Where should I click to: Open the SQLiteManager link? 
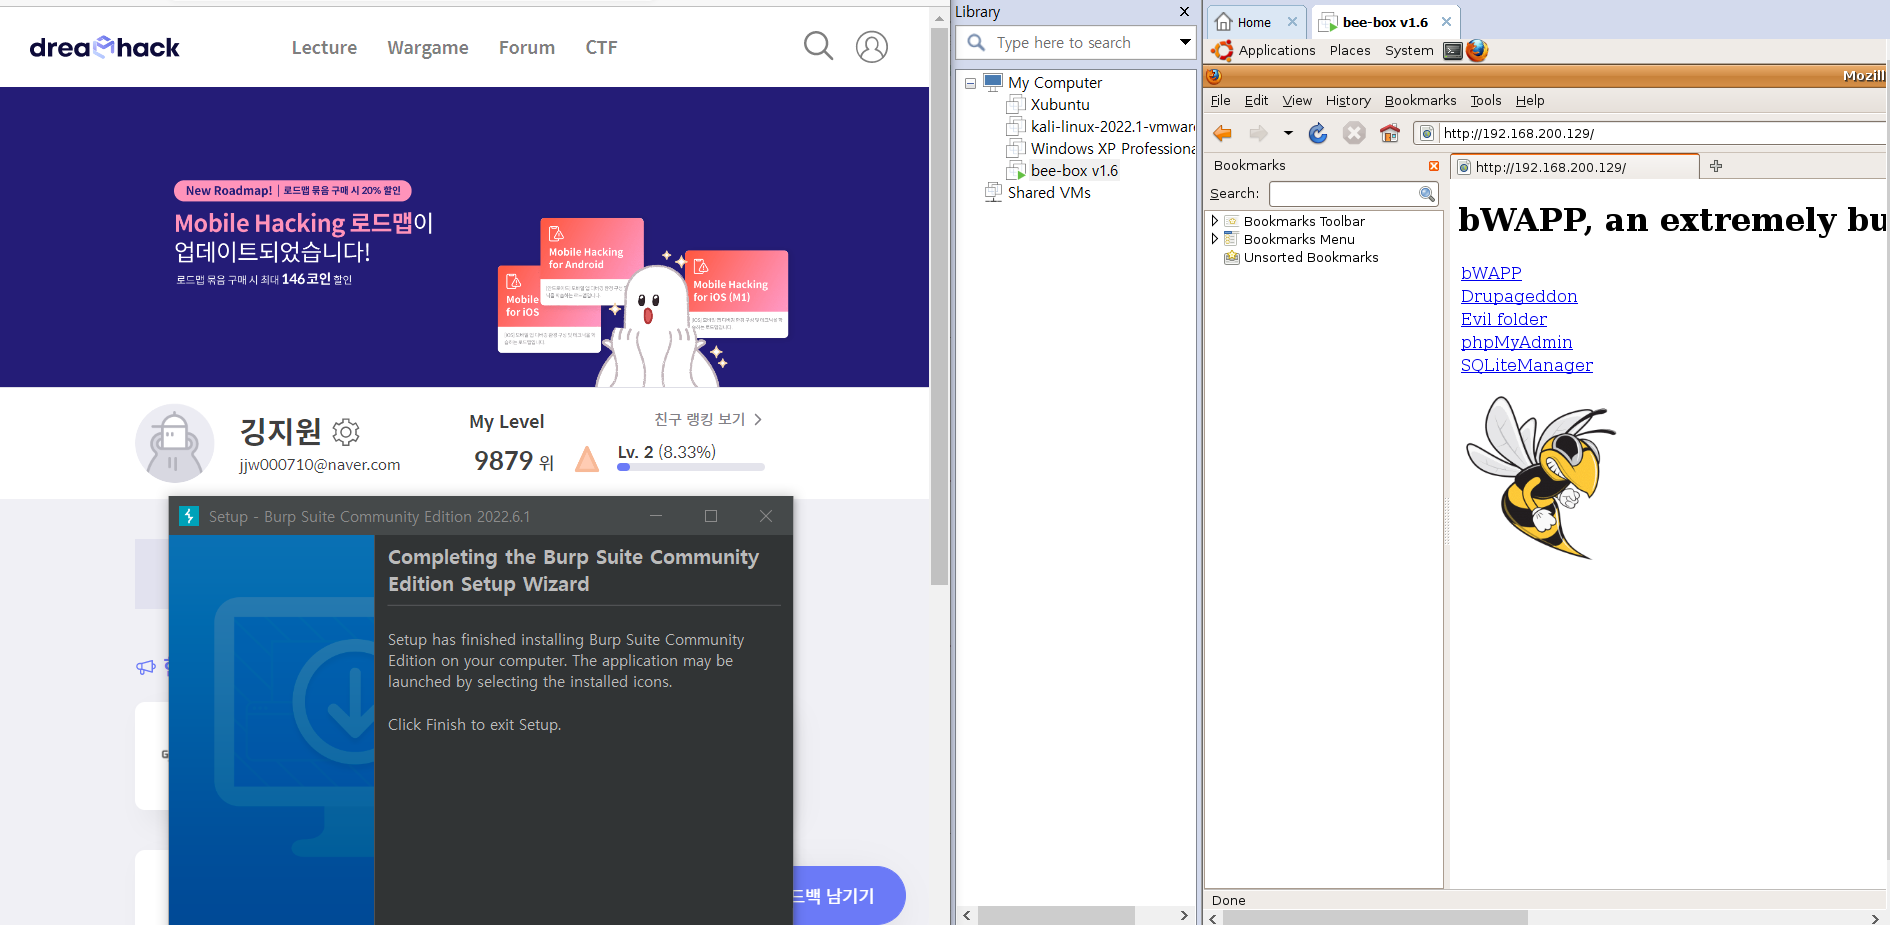pyautogui.click(x=1527, y=365)
